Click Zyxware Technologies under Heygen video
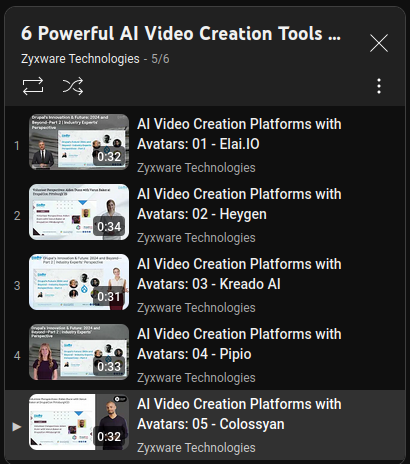 pyautogui.click(x=196, y=238)
